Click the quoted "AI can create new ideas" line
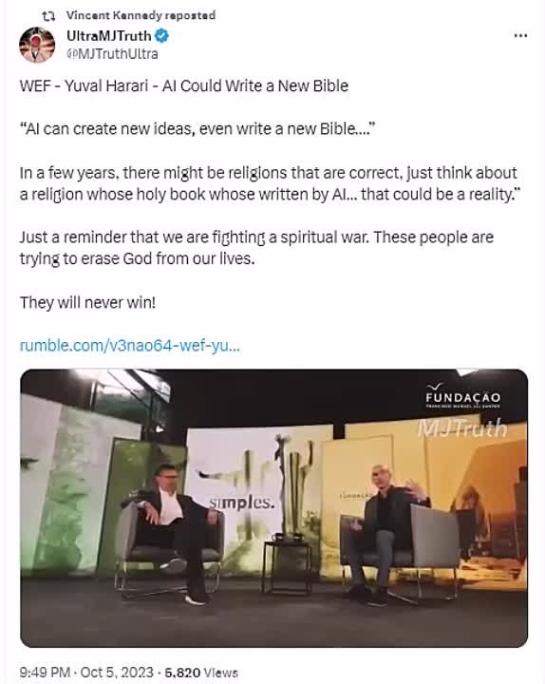545x684 pixels. tap(197, 129)
